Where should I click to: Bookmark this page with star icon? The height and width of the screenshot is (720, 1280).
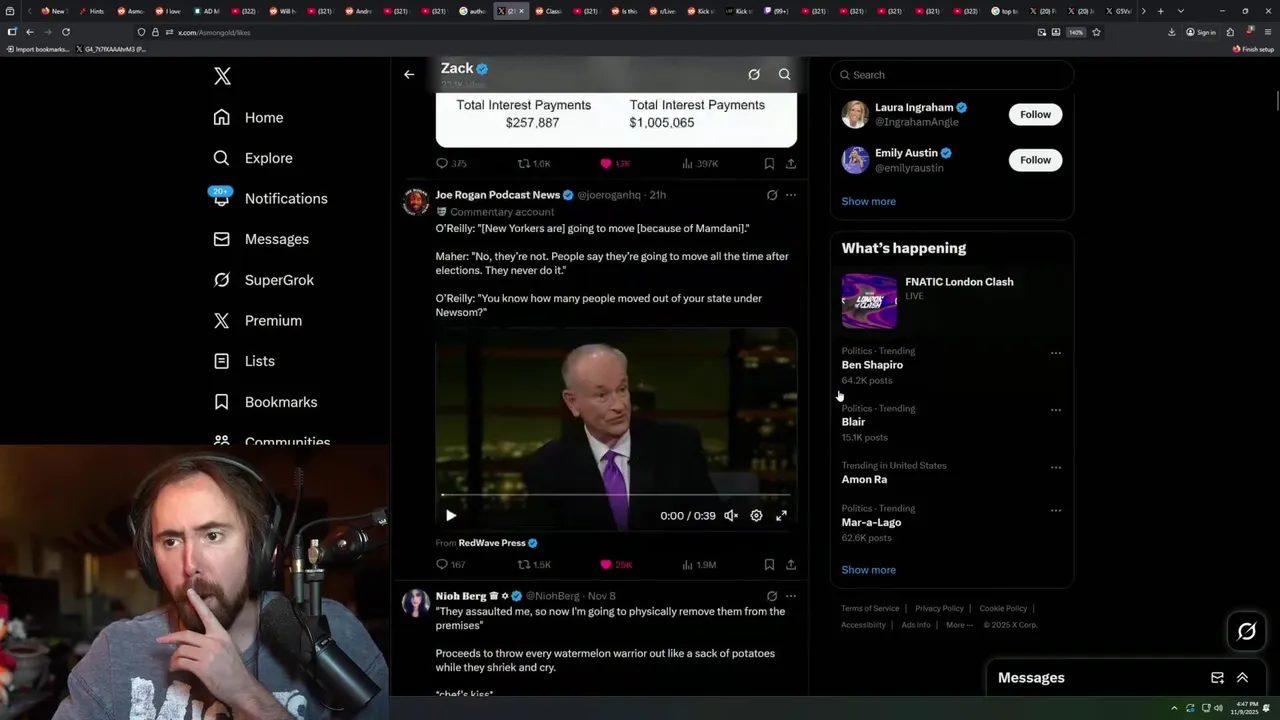click(x=1096, y=32)
